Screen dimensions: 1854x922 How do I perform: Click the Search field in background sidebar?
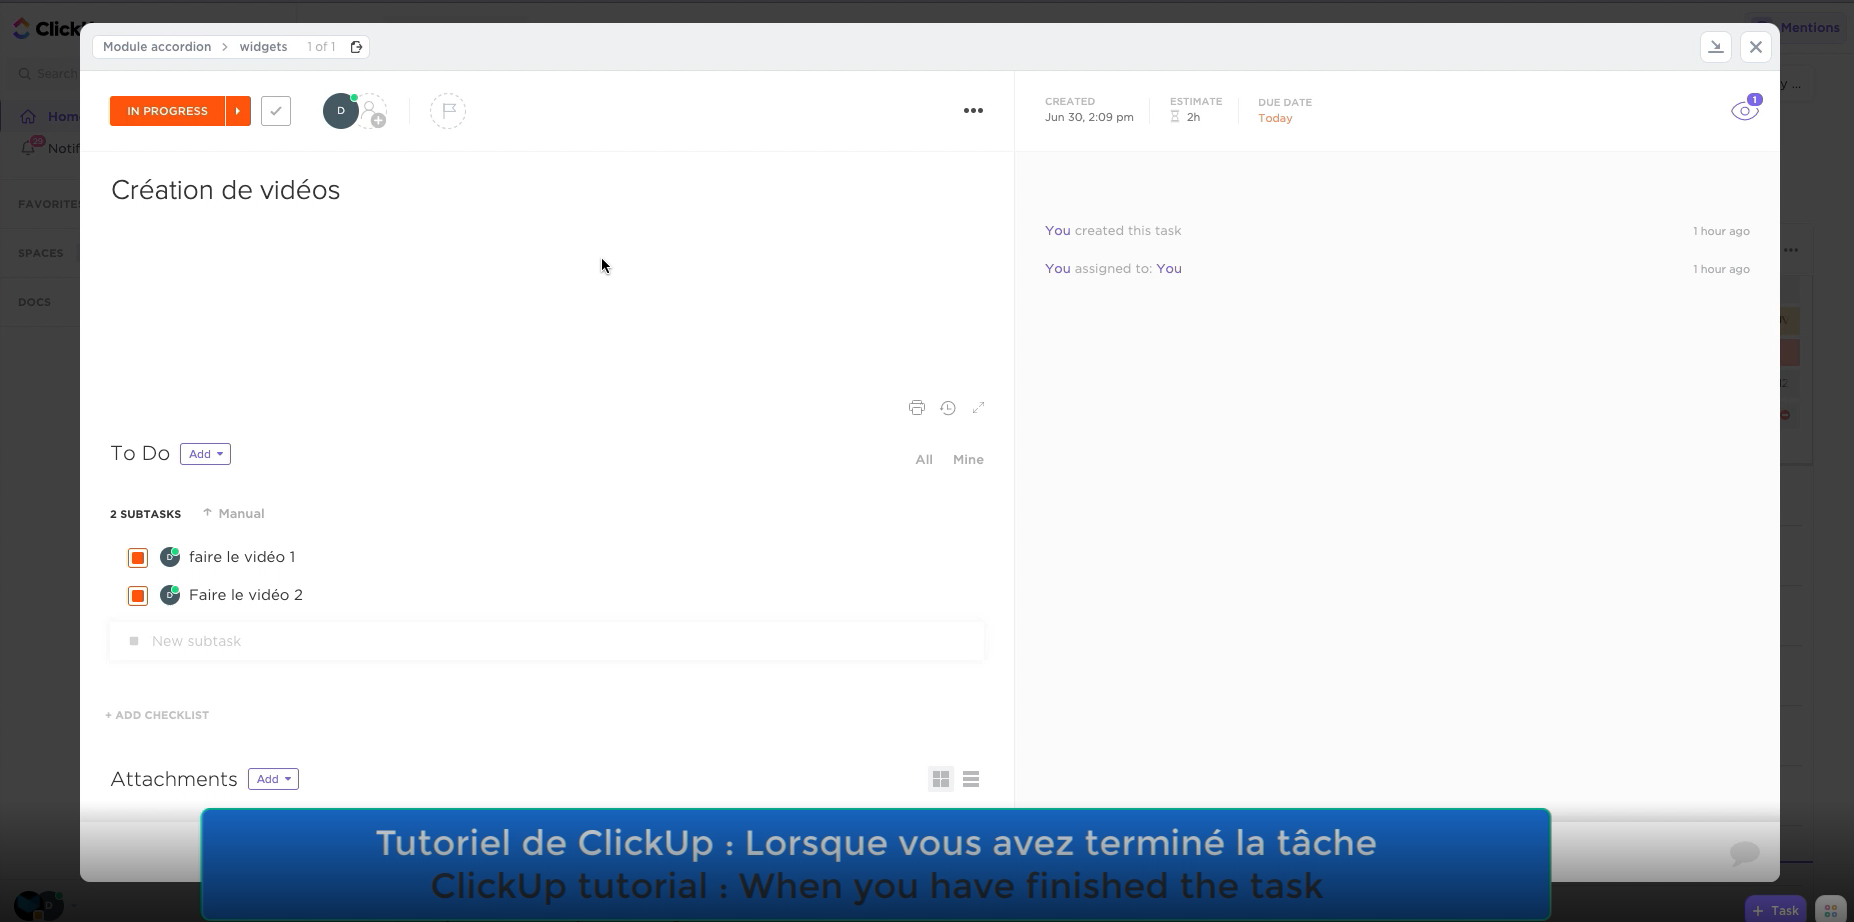[48, 73]
